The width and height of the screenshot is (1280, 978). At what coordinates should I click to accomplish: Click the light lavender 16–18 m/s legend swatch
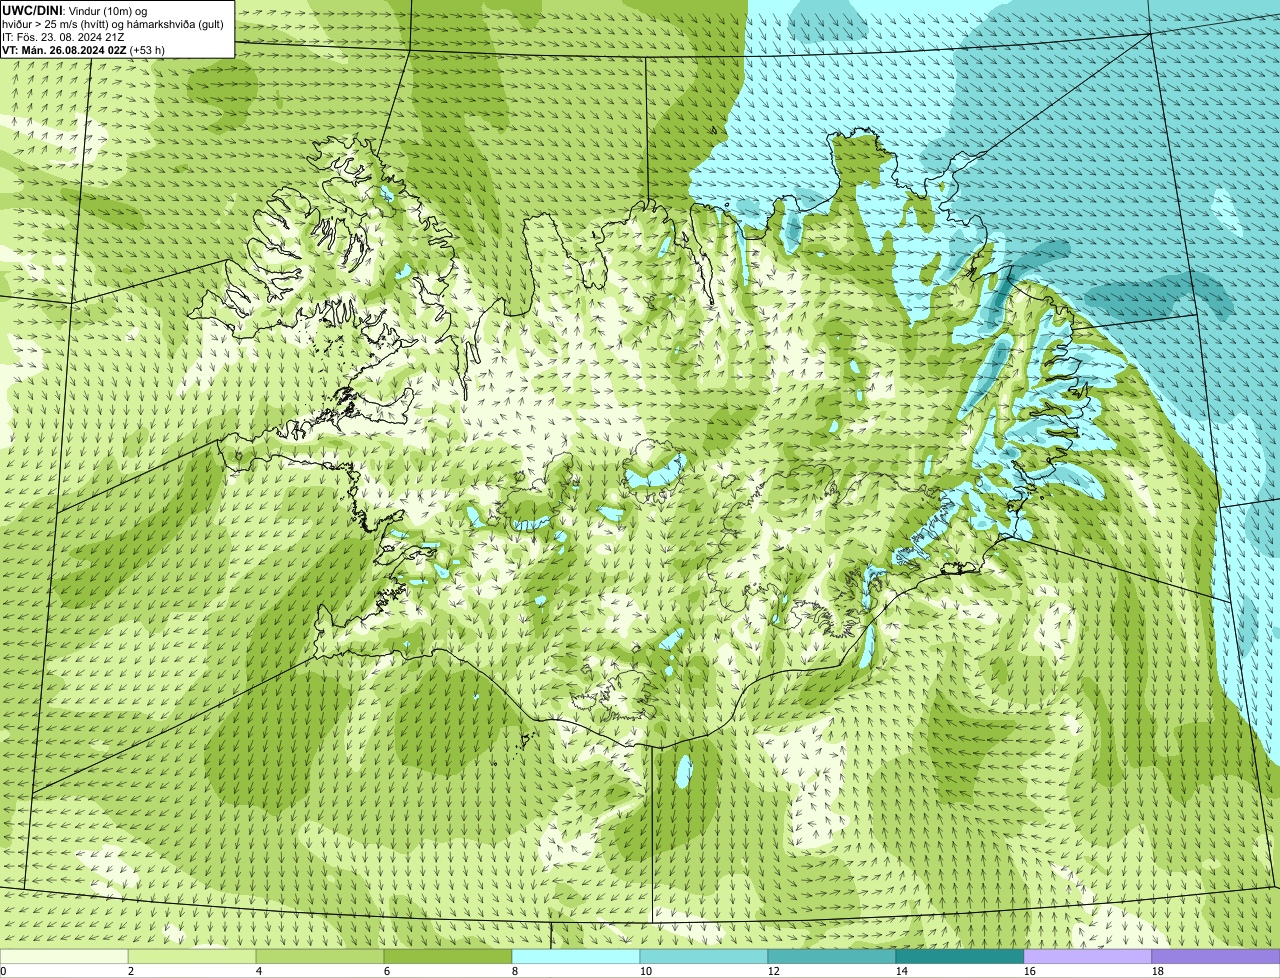[x=1088, y=956]
